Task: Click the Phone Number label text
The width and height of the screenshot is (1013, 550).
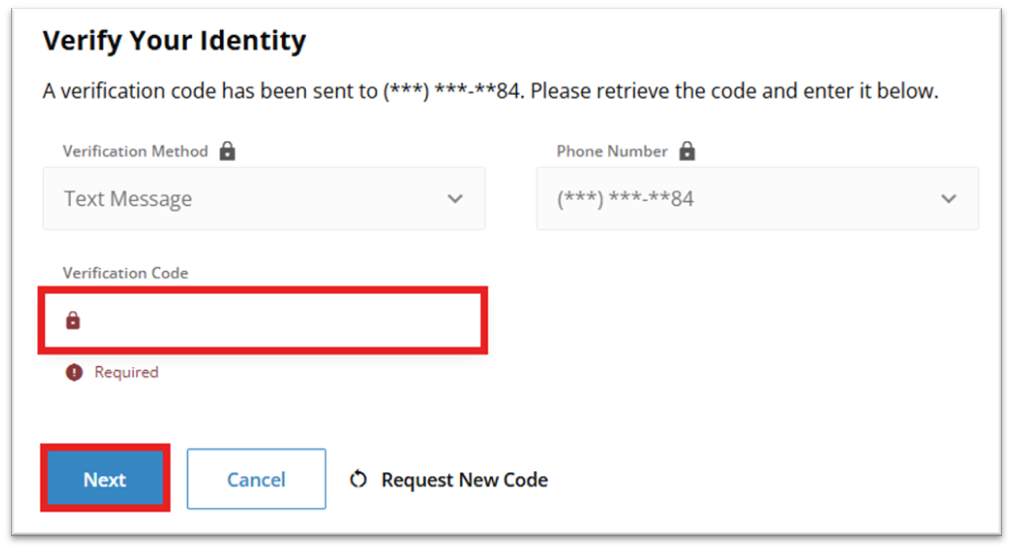Action: (x=612, y=152)
